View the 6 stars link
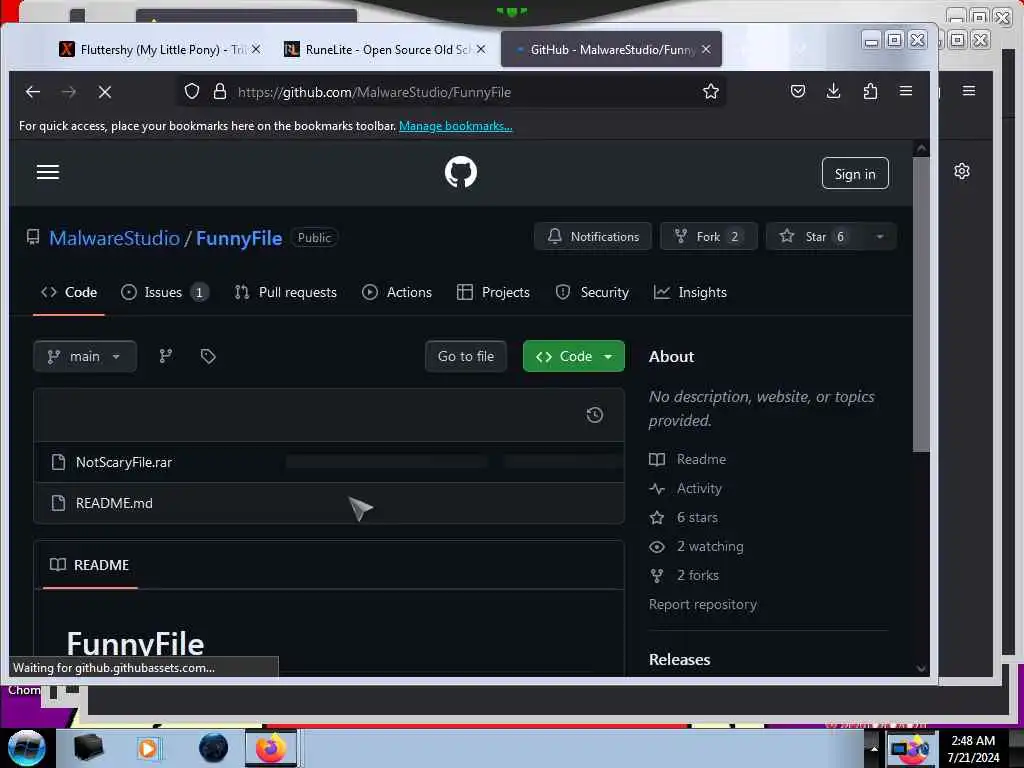The width and height of the screenshot is (1024, 768). point(697,517)
